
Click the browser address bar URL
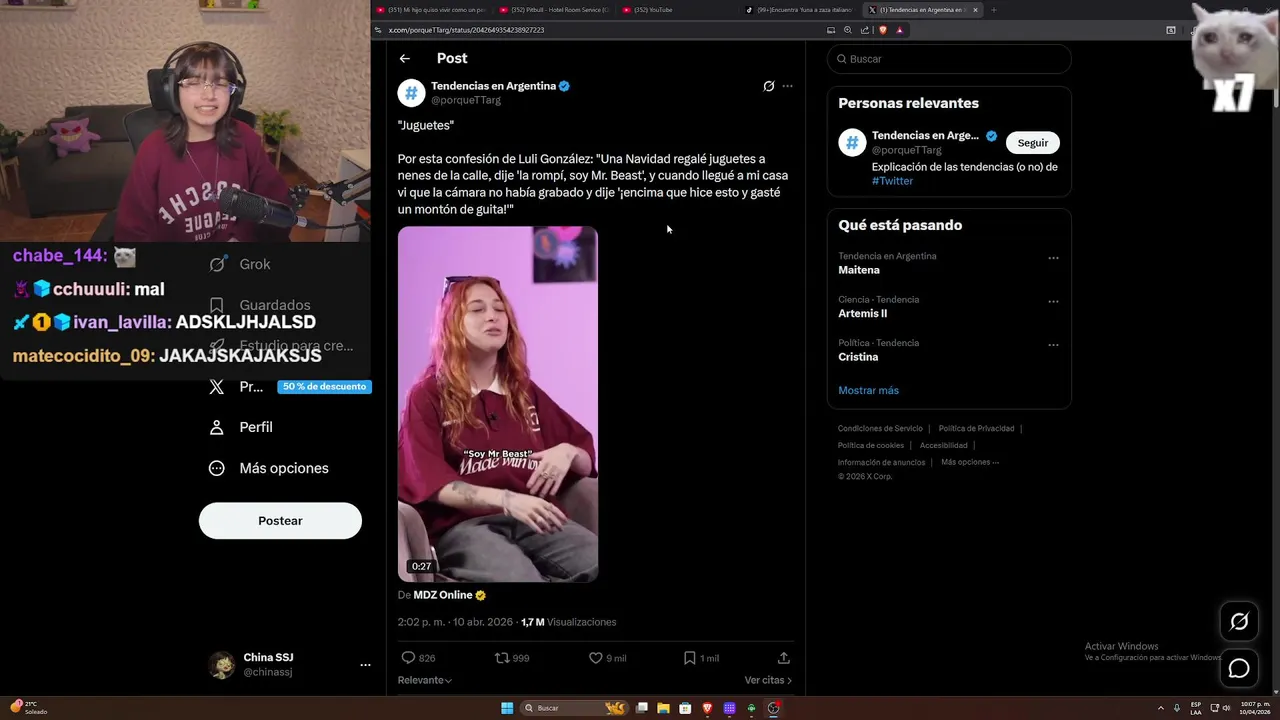point(466,30)
